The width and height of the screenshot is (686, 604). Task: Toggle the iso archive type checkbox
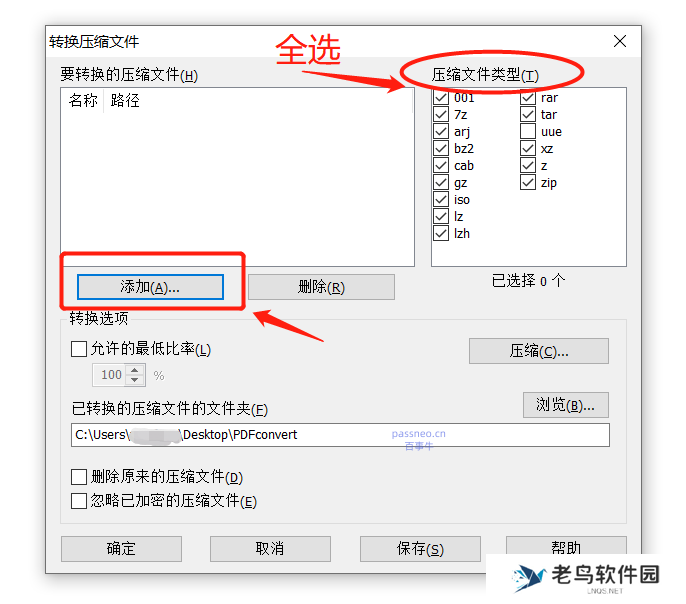(x=441, y=199)
